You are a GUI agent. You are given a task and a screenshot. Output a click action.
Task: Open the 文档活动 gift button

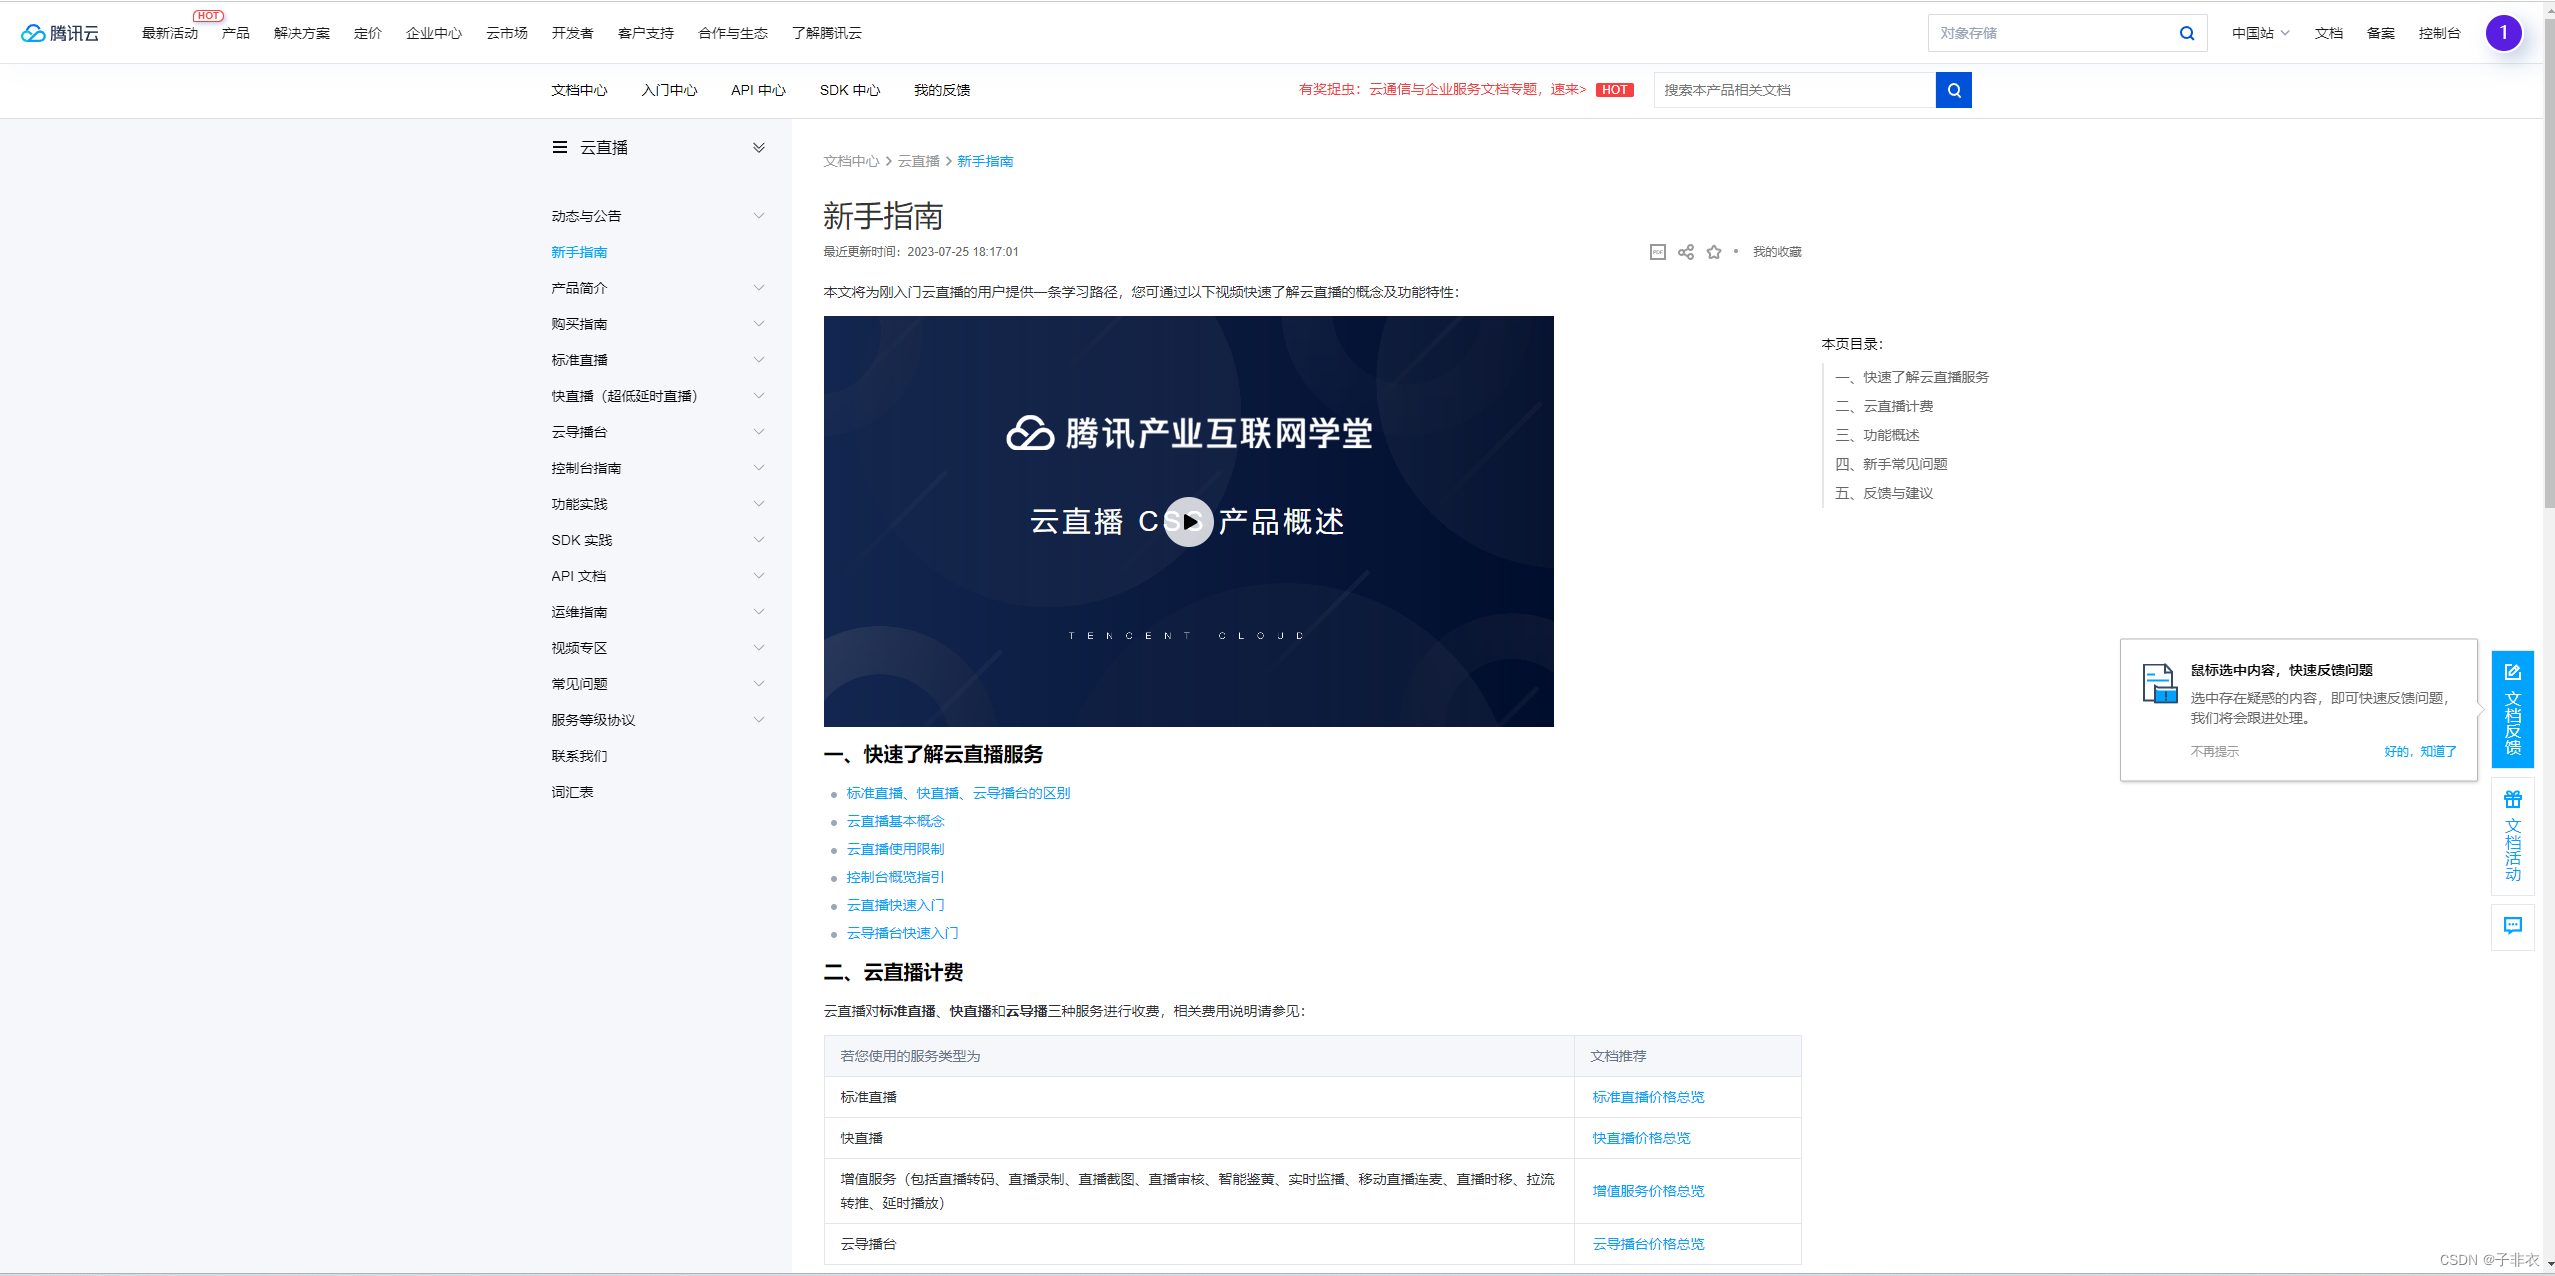click(2512, 836)
